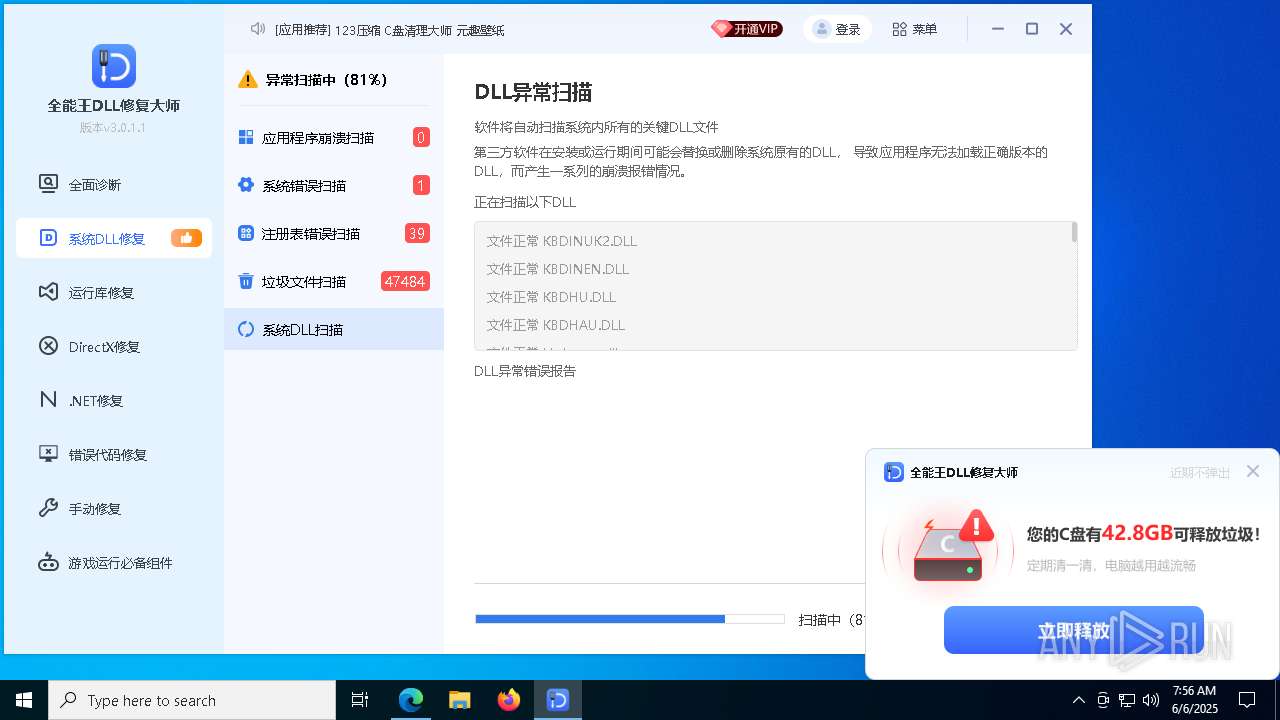Click the red disk warning icon in popup

948,546
